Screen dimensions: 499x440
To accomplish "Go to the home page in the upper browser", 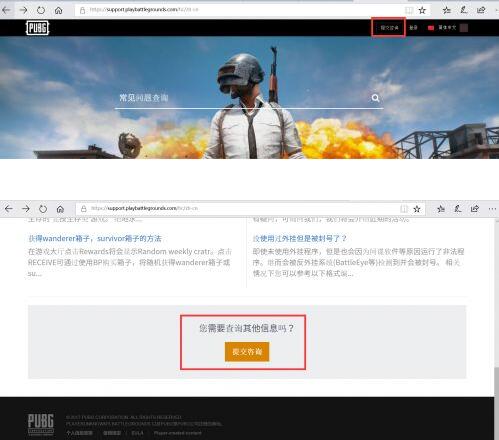I will (x=59, y=10).
